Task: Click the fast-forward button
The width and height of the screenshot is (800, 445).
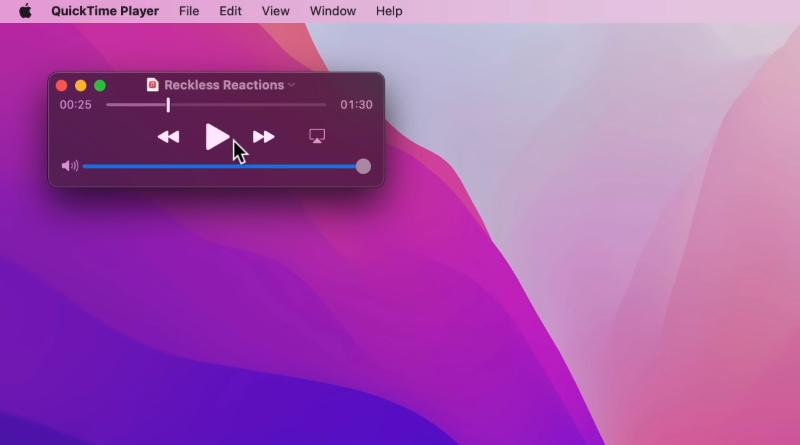Action: pyautogui.click(x=264, y=137)
